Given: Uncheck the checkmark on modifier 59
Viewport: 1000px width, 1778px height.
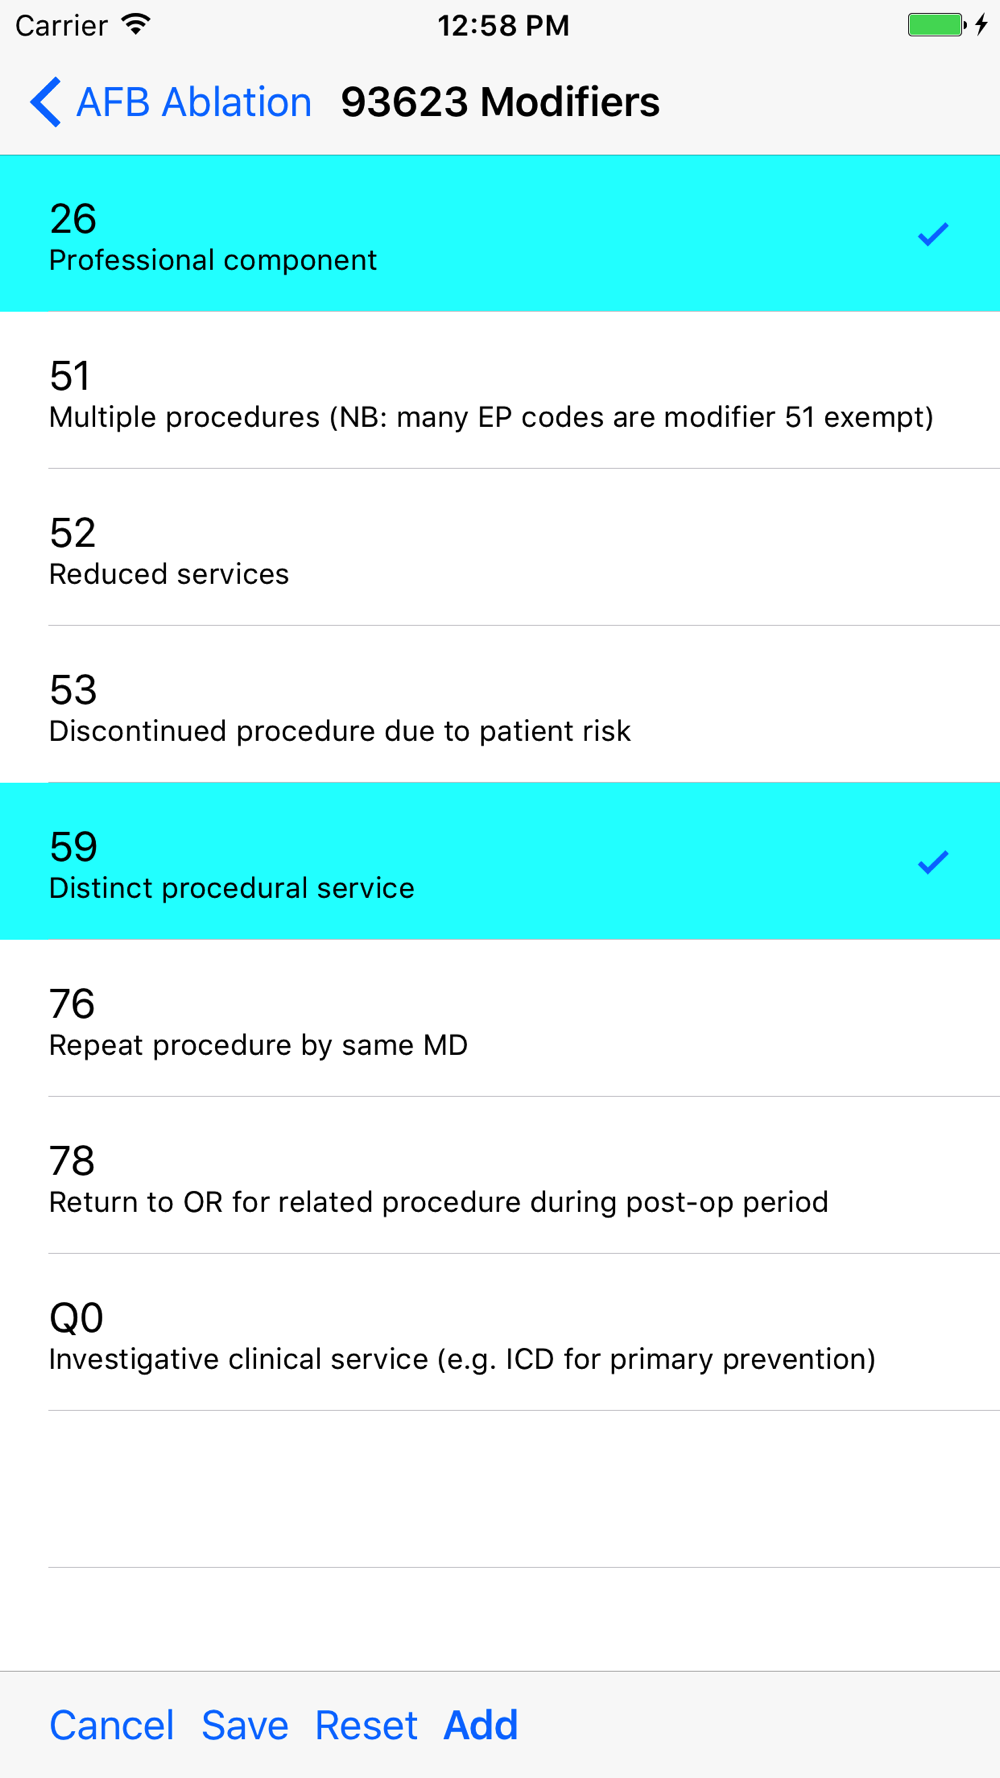Looking at the screenshot, I should click(932, 862).
